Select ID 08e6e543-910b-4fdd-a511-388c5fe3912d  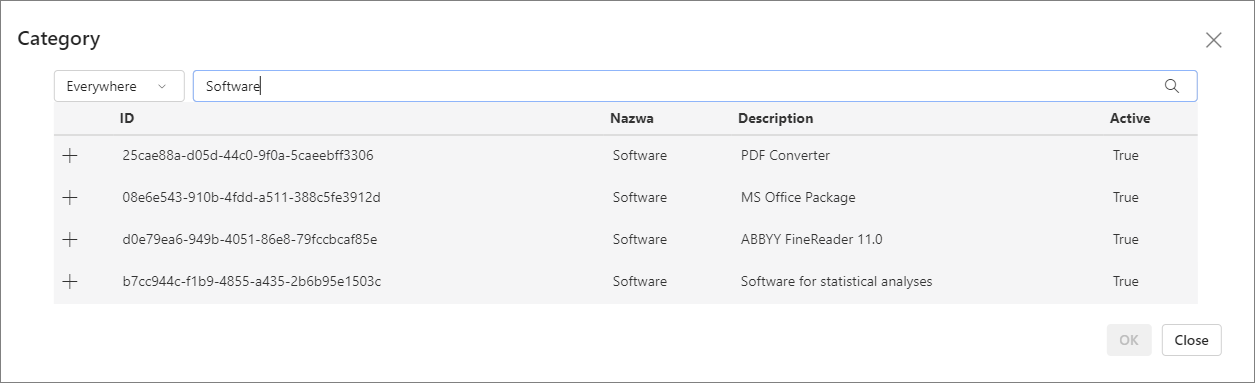[x=251, y=197]
